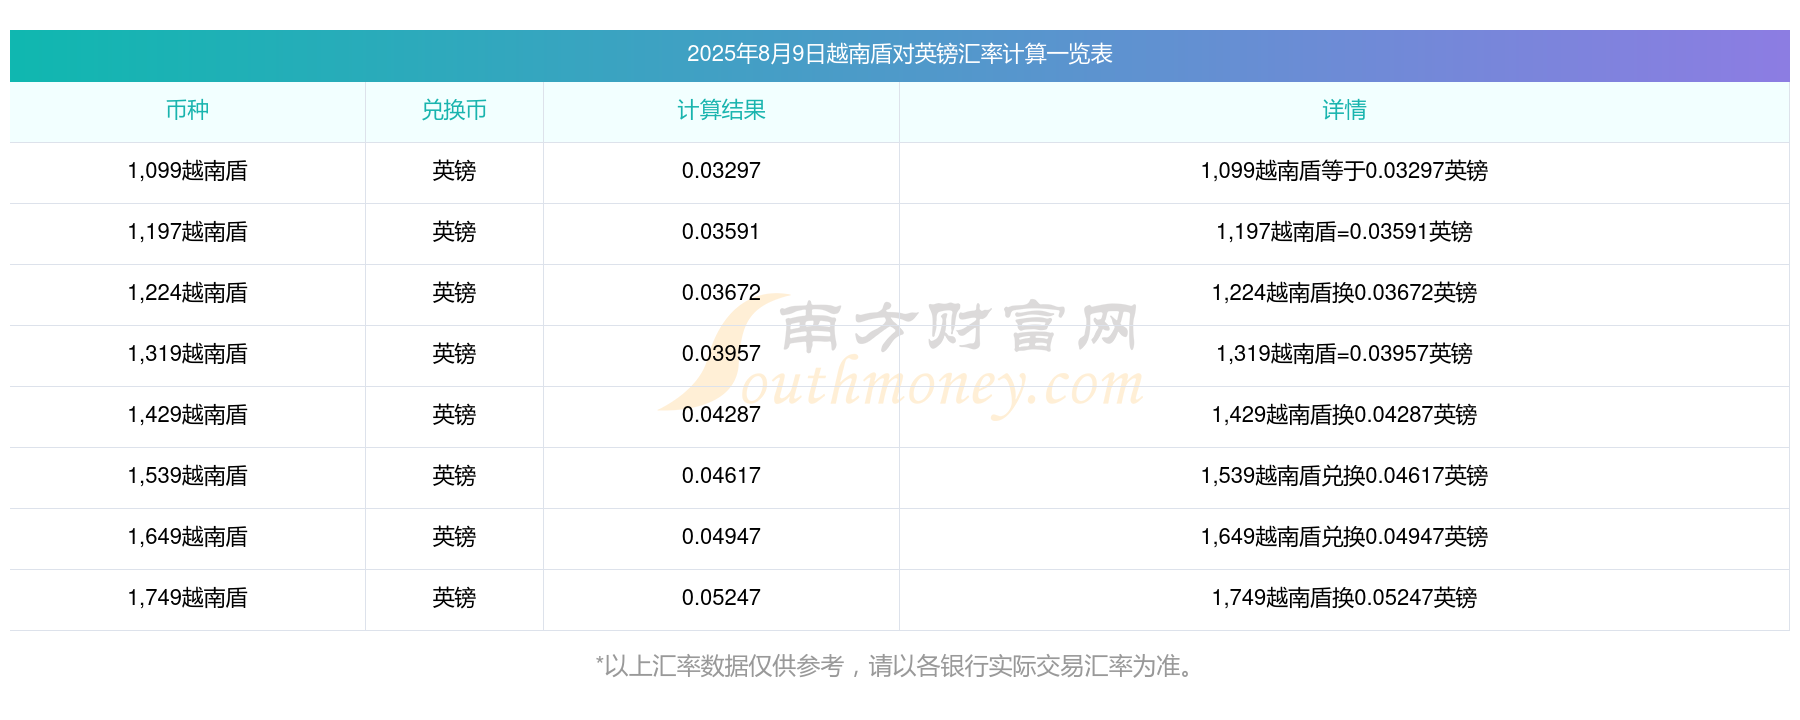The width and height of the screenshot is (1800, 720).
Task: Select the 1,749越南盾 currency cell
Action: (187, 598)
